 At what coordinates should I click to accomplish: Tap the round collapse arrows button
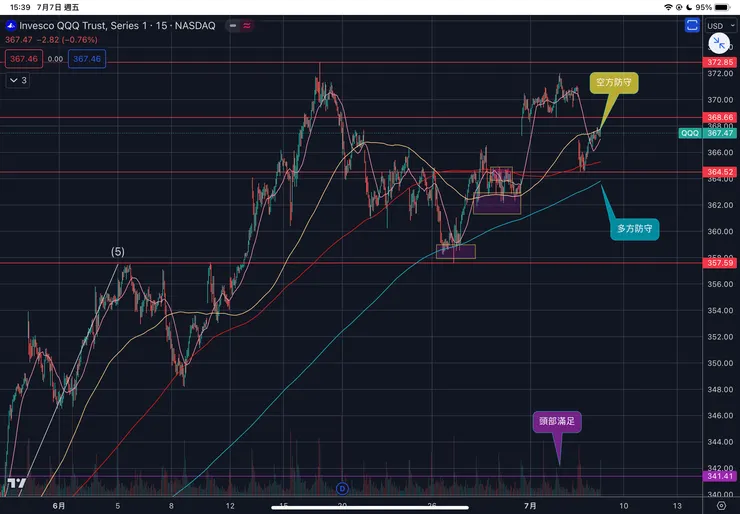[x=719, y=44]
